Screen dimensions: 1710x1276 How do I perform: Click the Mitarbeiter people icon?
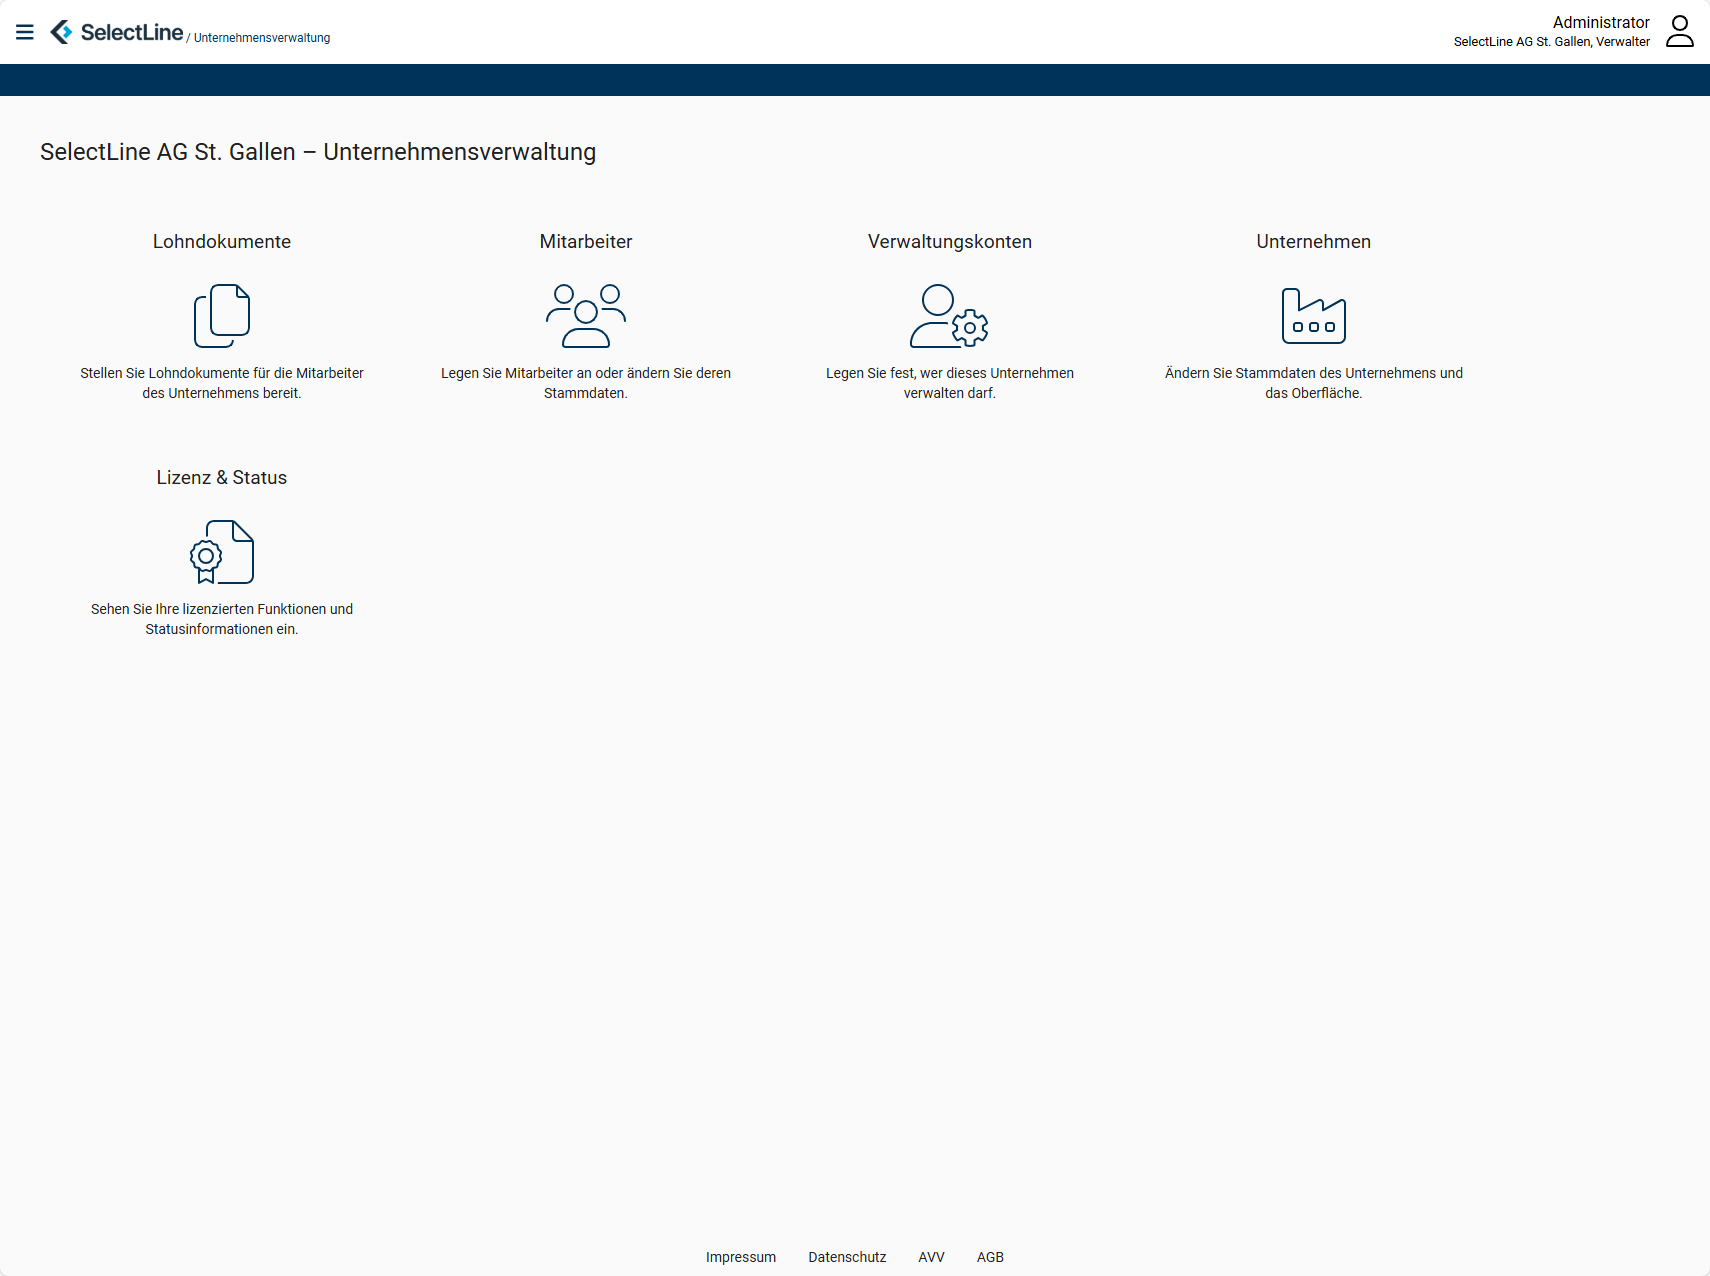pos(586,316)
